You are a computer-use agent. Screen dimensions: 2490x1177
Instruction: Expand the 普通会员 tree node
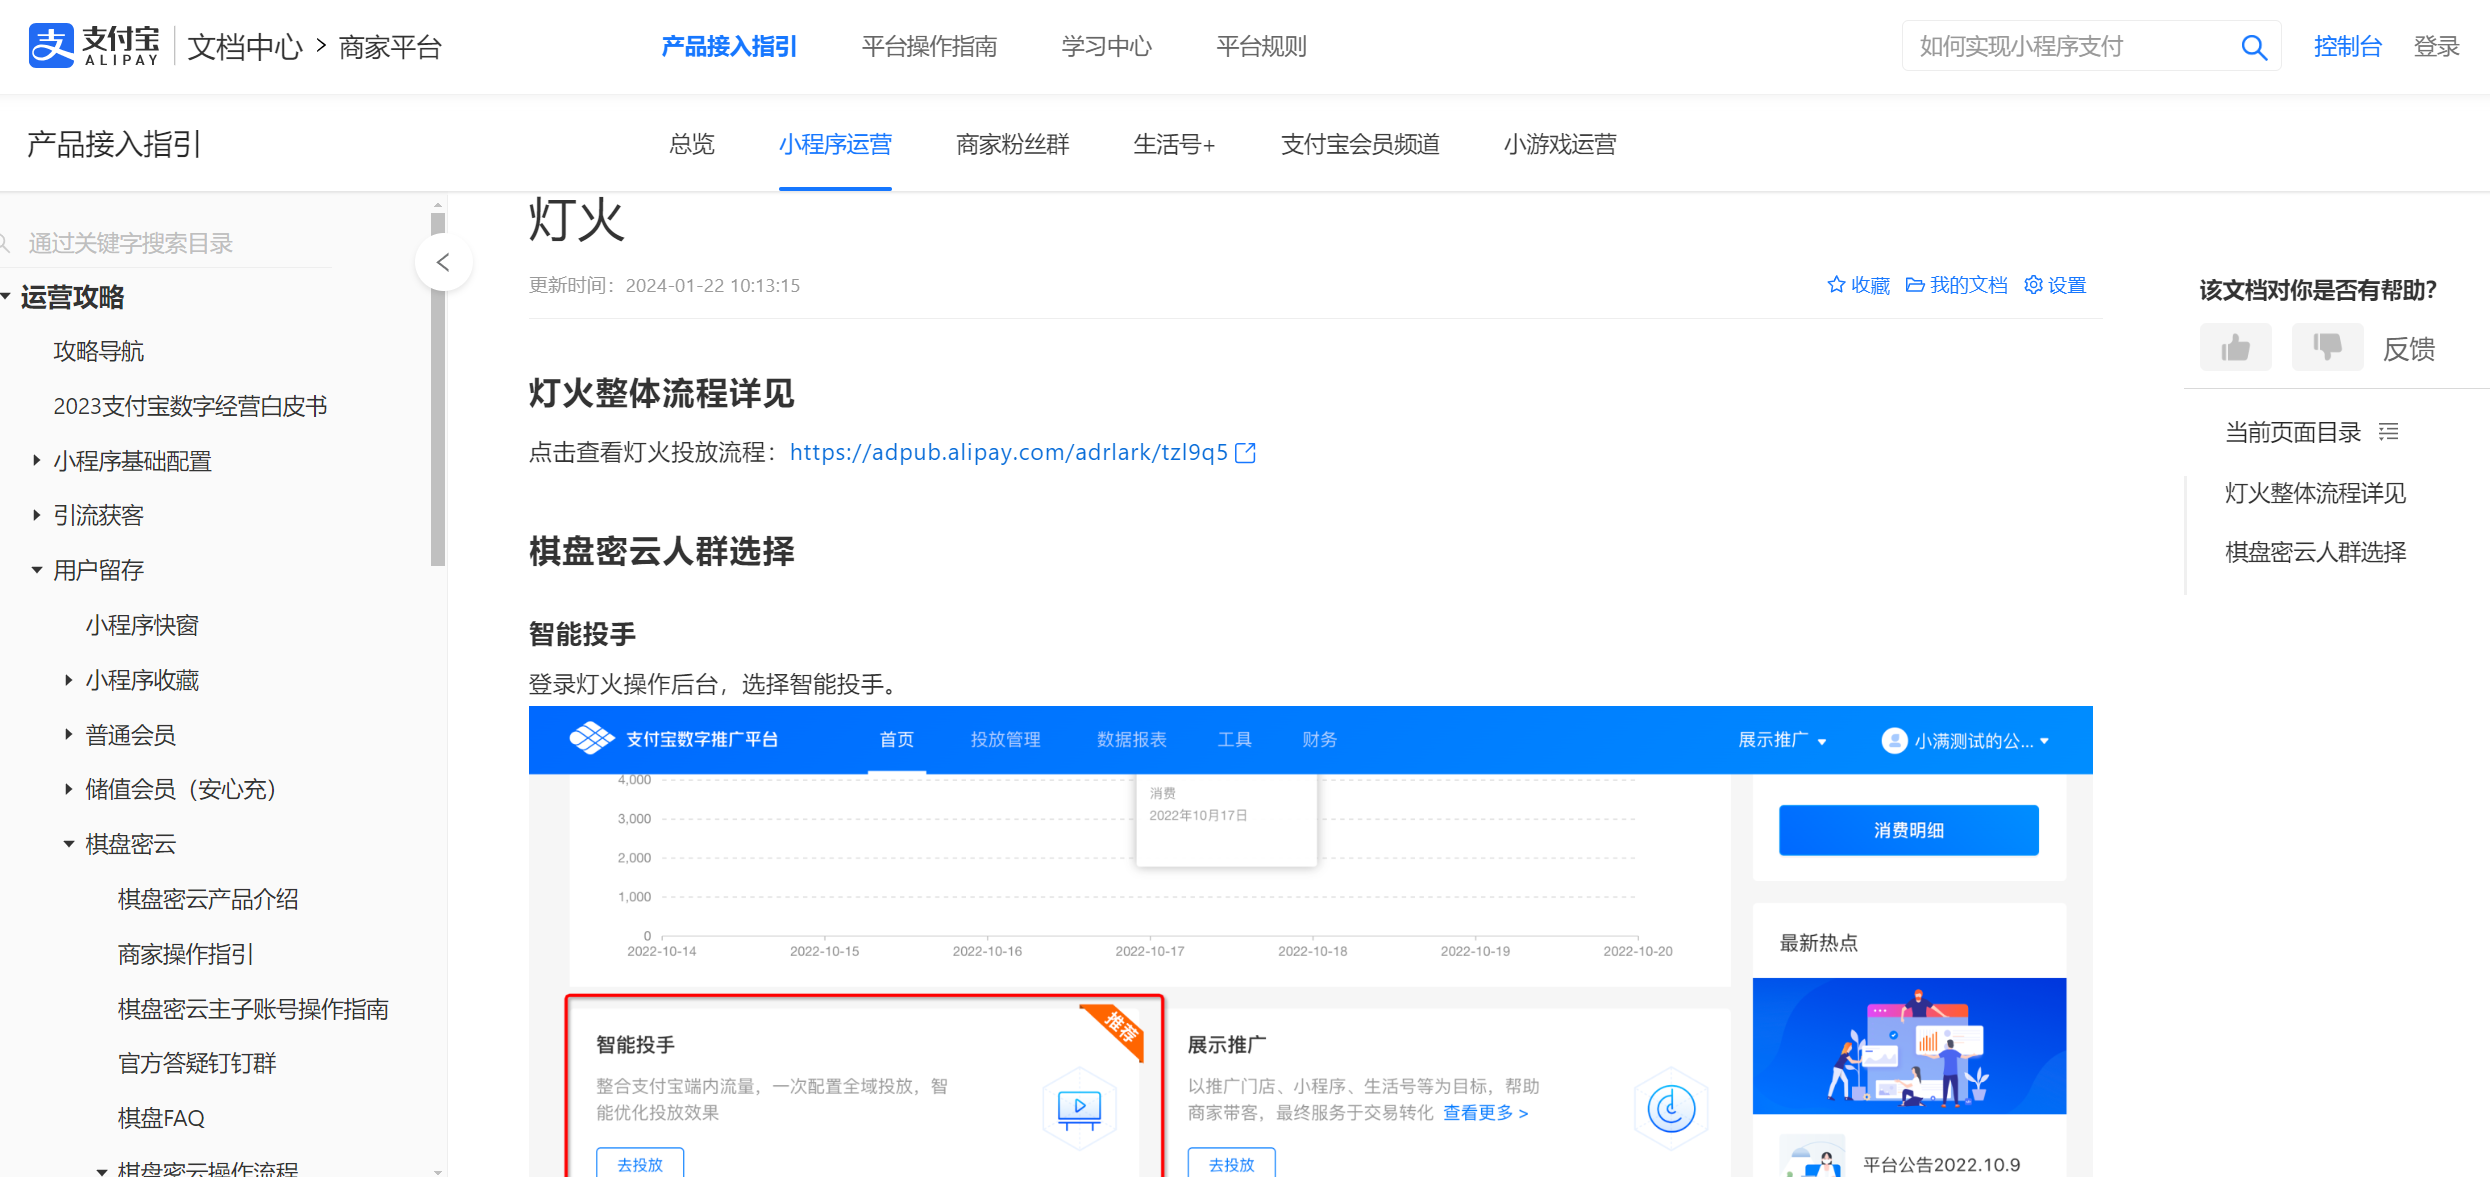[x=68, y=735]
